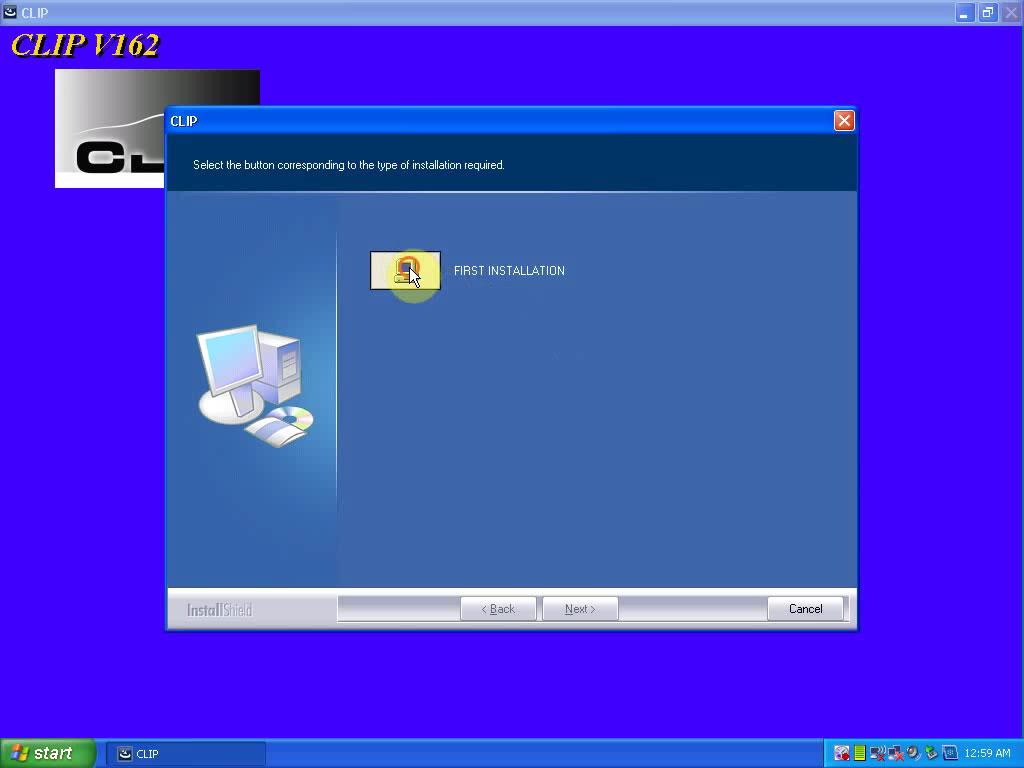The height and width of the screenshot is (768, 1024).
Task: Click the red-dot security alert tray icon
Action: click(842, 753)
